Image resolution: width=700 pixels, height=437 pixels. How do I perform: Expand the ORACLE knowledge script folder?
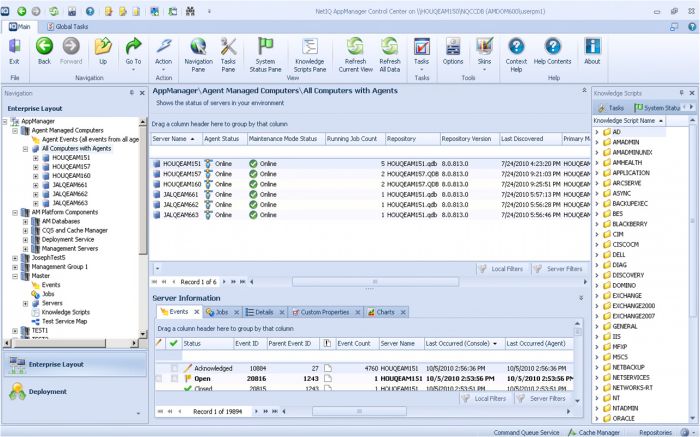tap(597, 418)
